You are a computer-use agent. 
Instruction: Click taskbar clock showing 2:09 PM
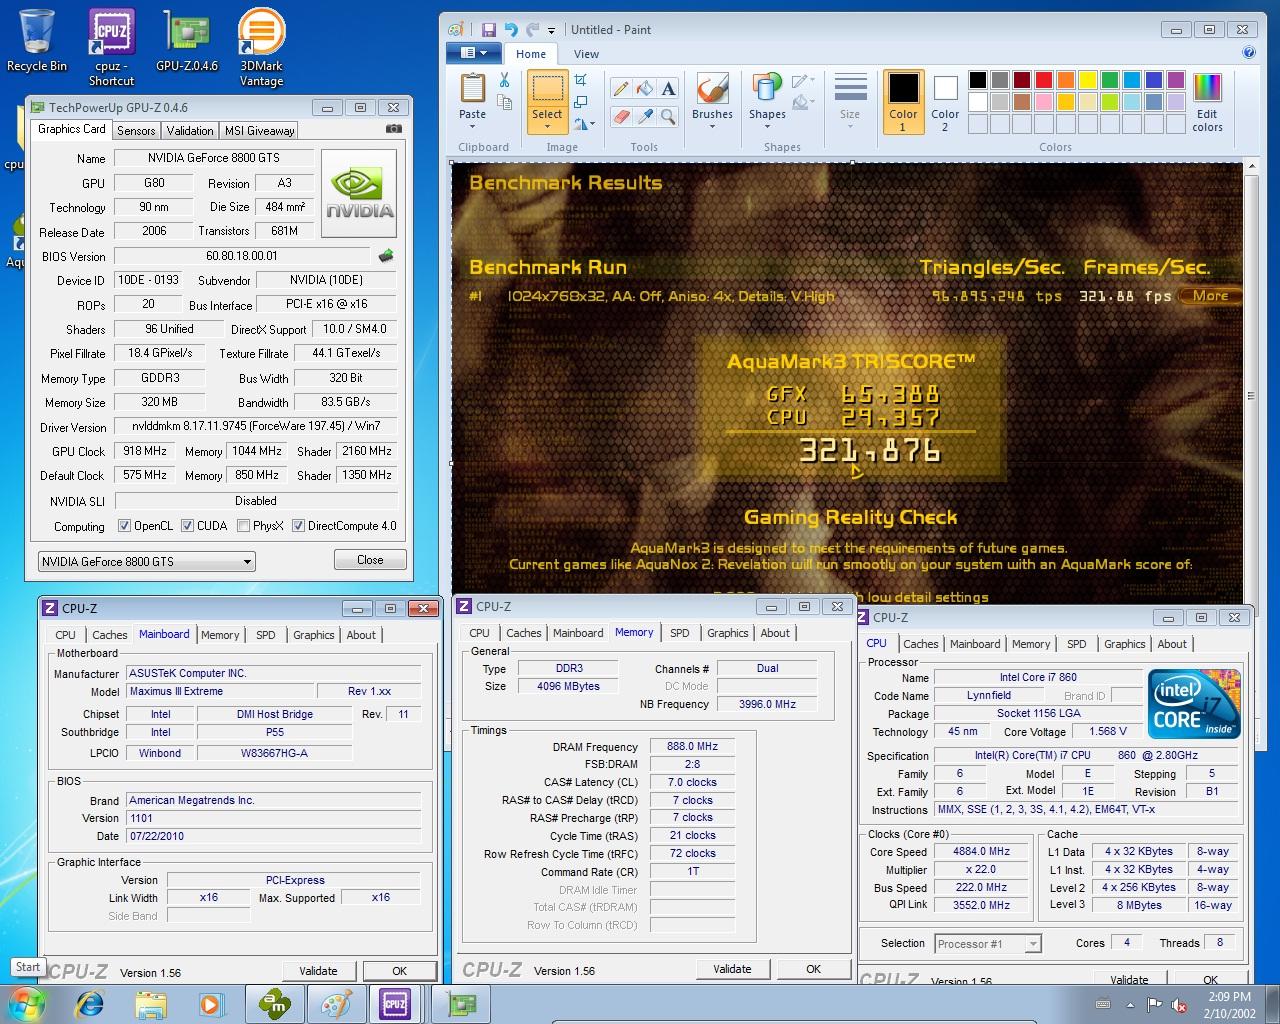(x=1229, y=996)
